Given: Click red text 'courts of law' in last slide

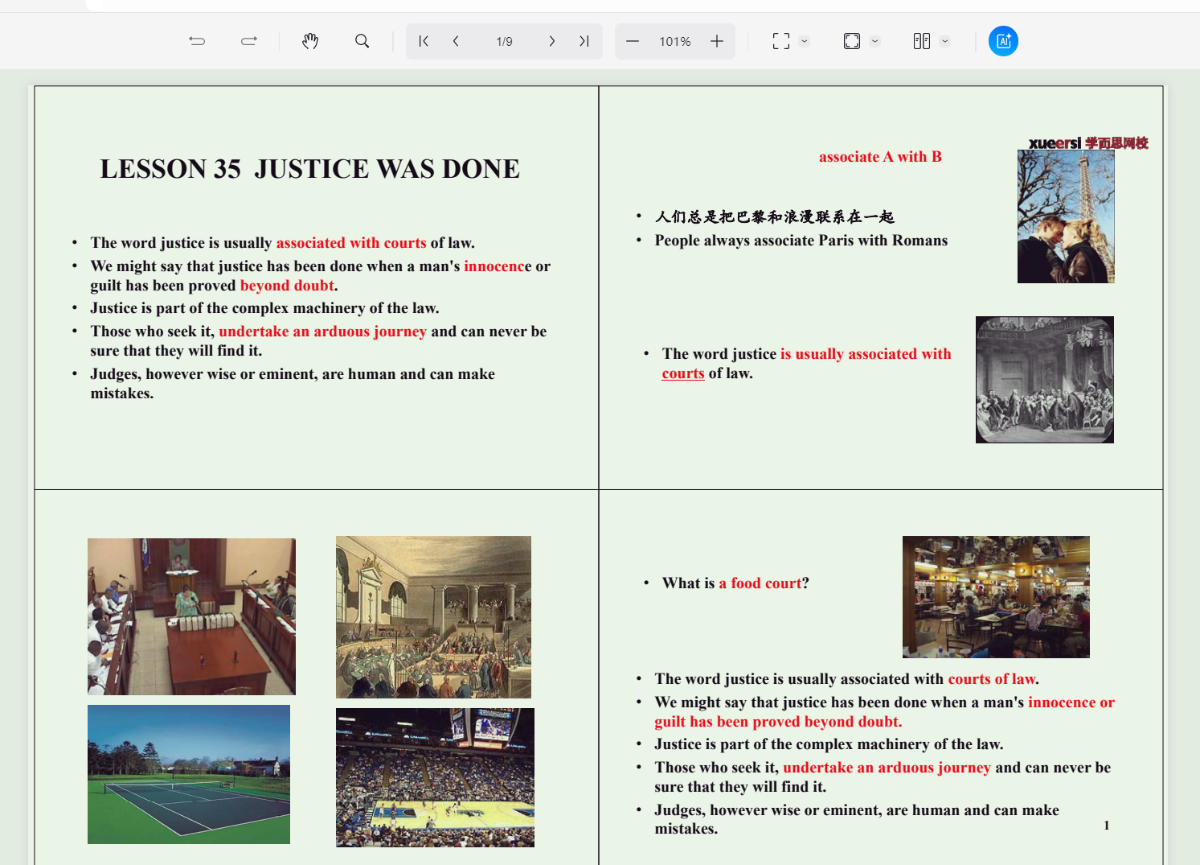Looking at the screenshot, I should pos(992,679).
